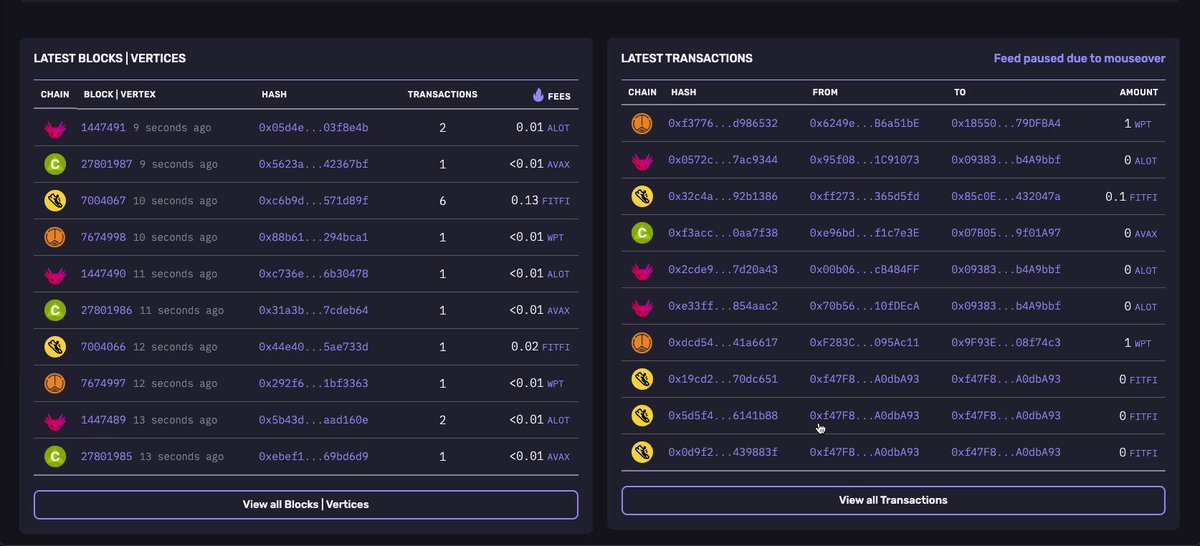The height and width of the screenshot is (546, 1200).
Task: Open sender address 0x95f08...1C91073
Action: (865, 160)
